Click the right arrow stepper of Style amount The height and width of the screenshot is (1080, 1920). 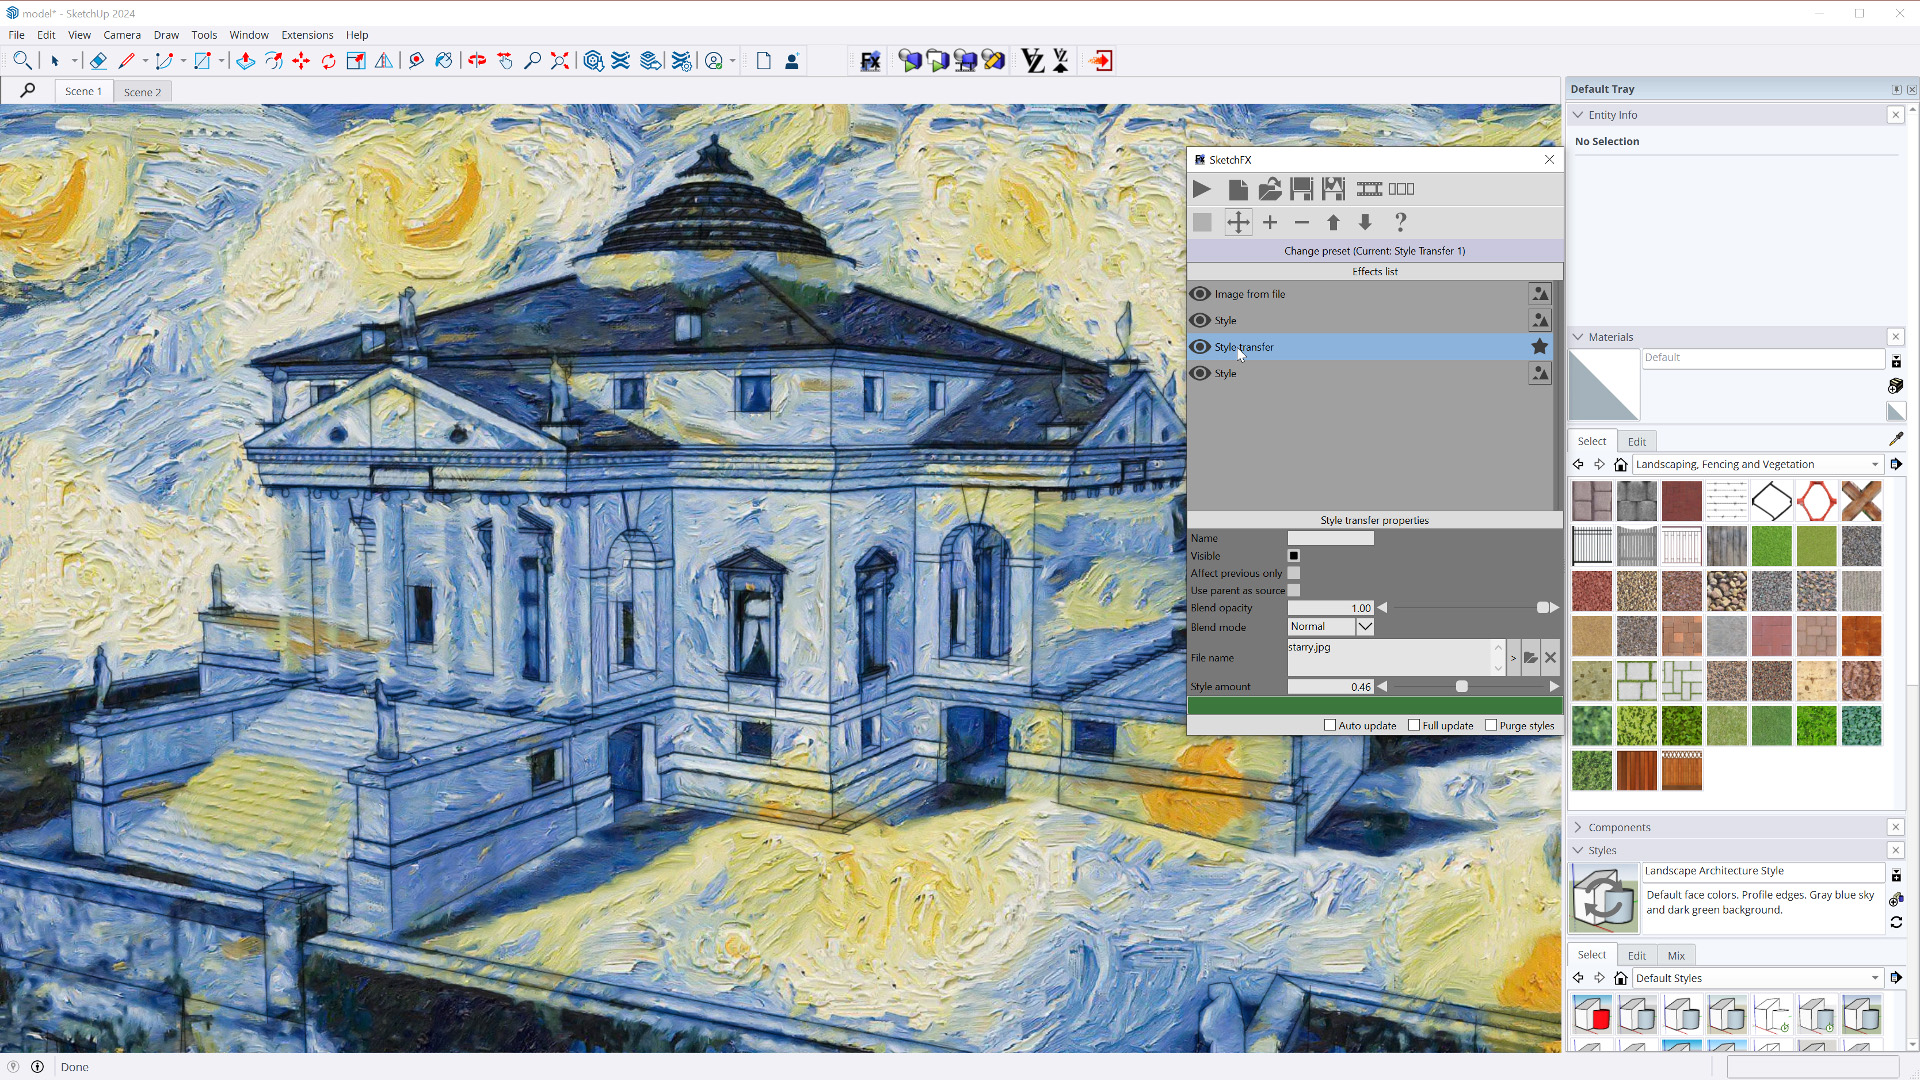point(1554,687)
